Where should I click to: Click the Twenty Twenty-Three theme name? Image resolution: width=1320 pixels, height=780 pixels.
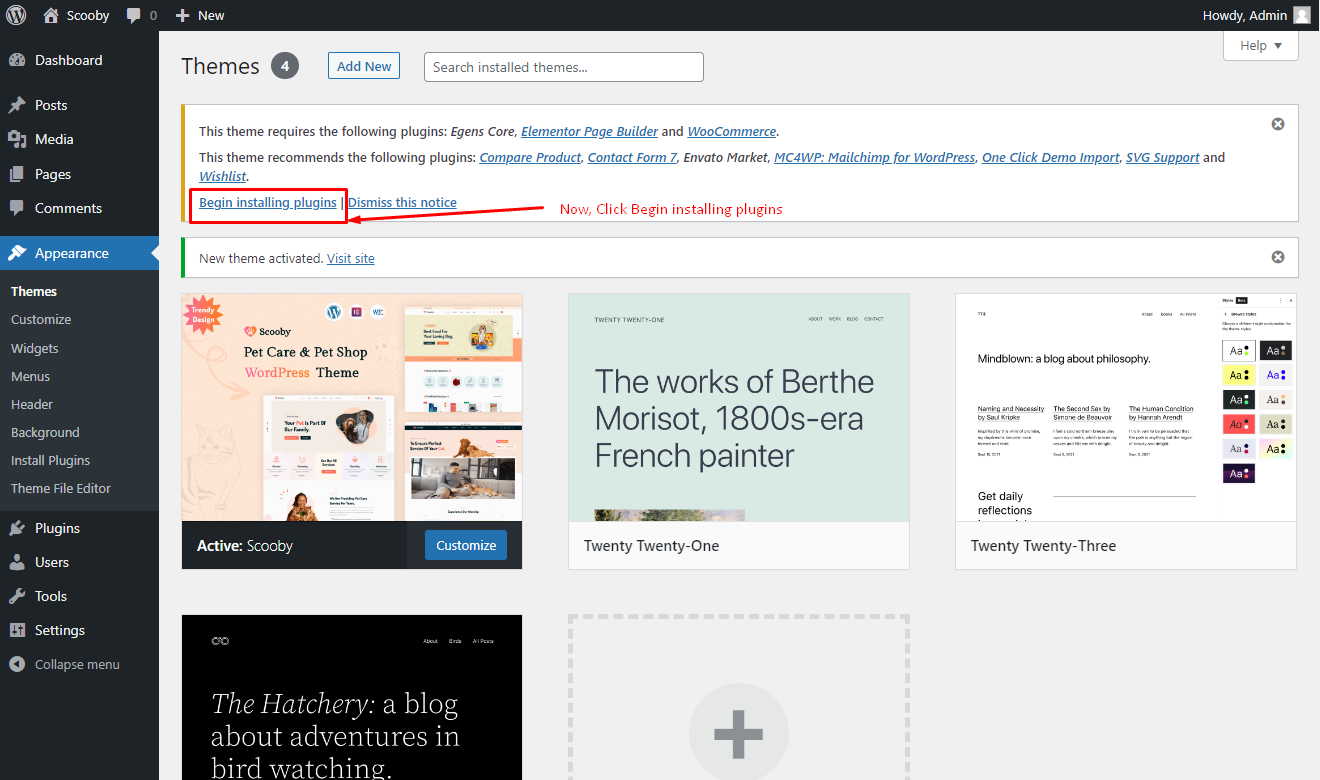1043,546
